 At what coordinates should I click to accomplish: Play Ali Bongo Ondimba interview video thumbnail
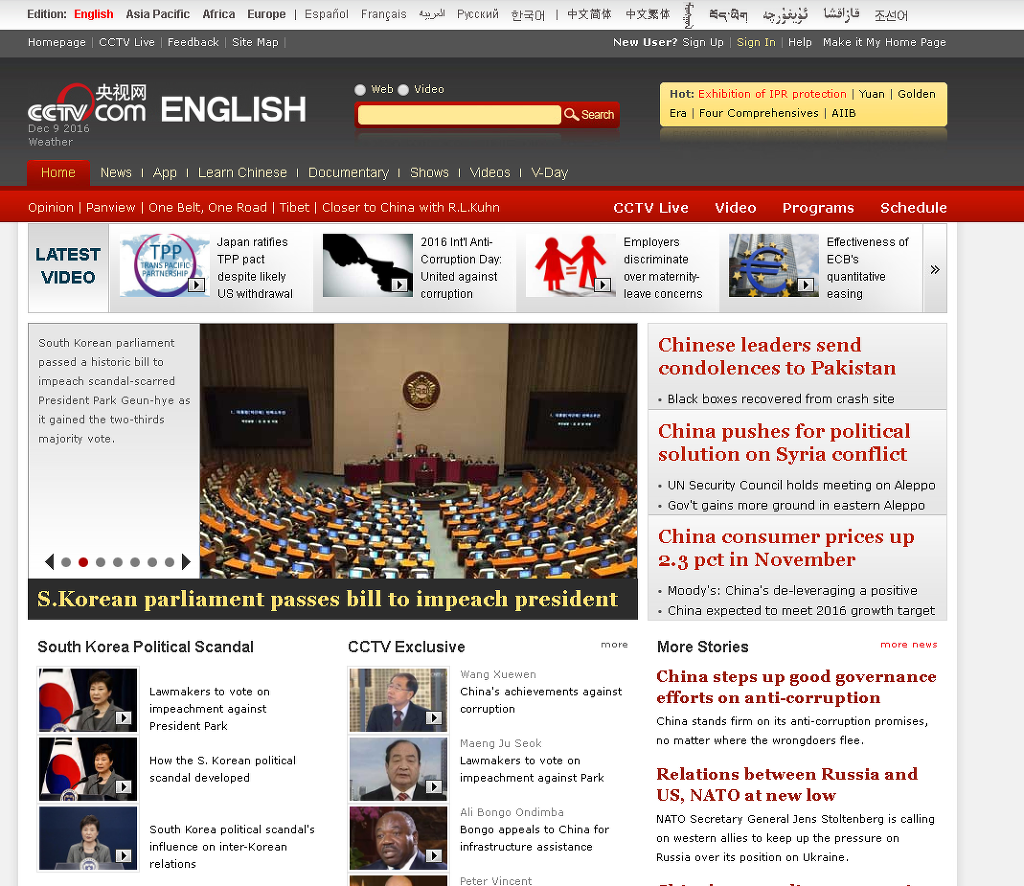(398, 838)
